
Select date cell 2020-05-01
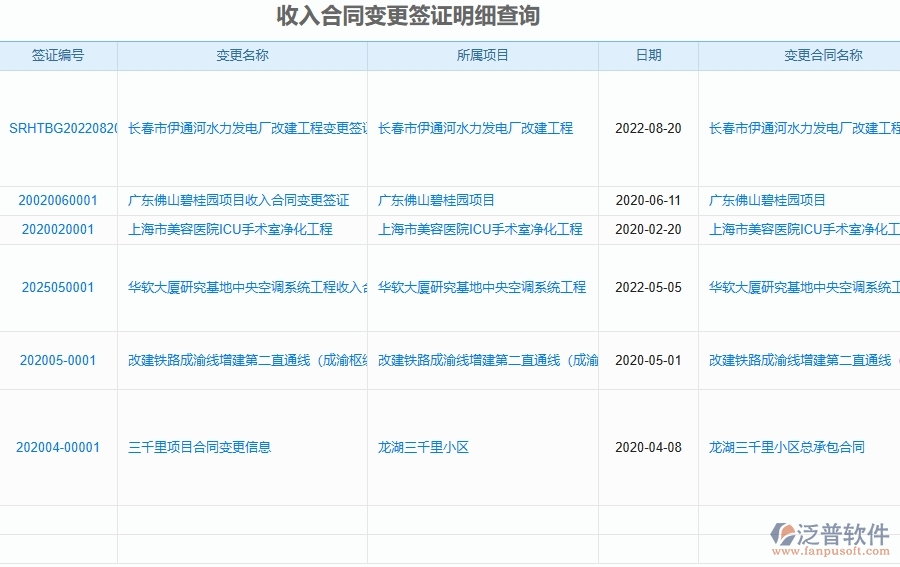click(649, 360)
